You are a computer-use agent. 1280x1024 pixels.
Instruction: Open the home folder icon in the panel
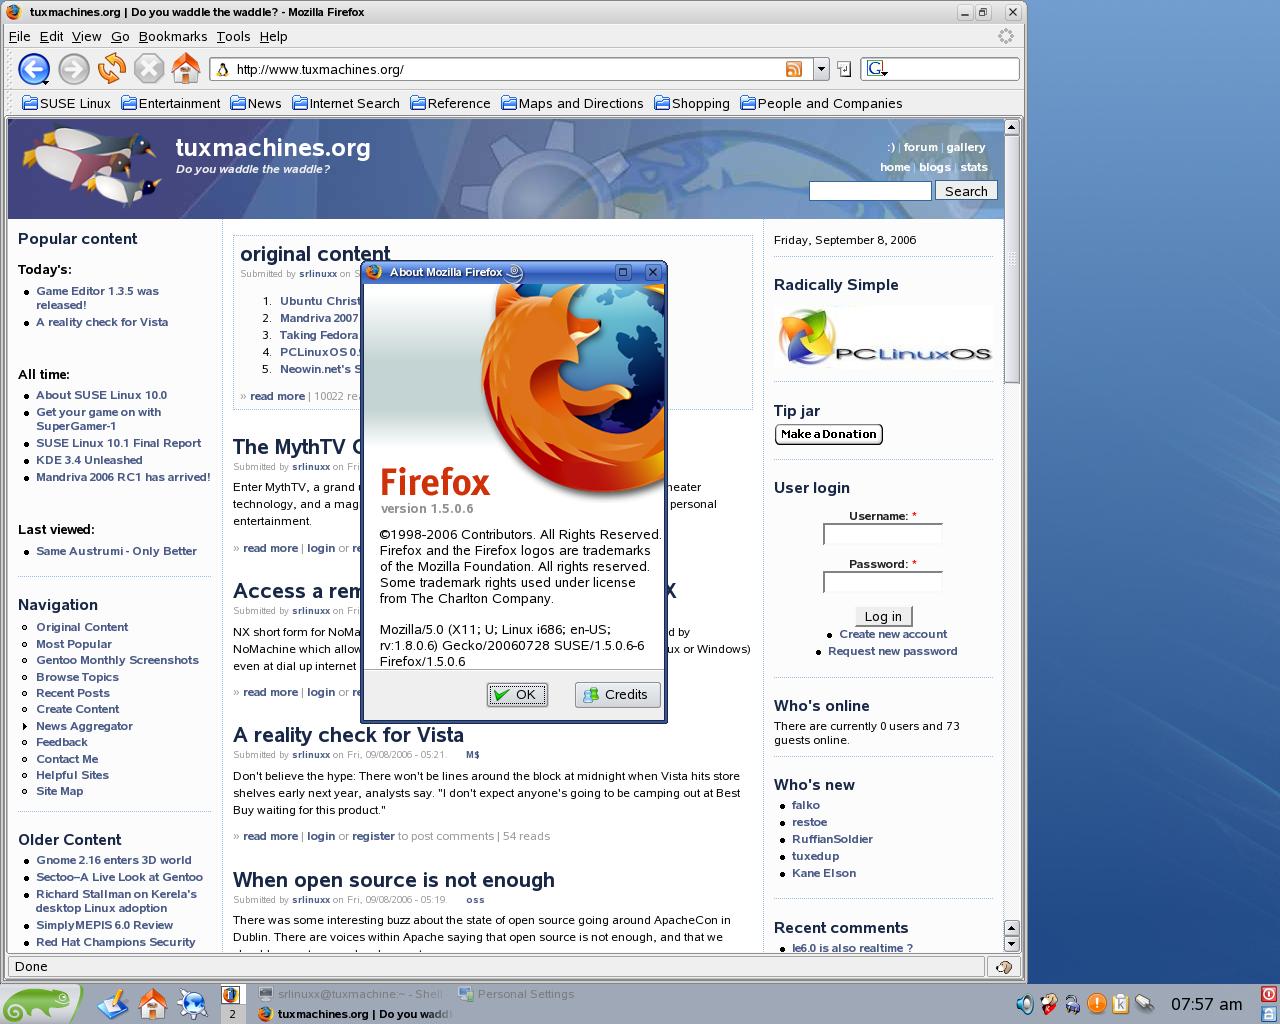tap(153, 1003)
